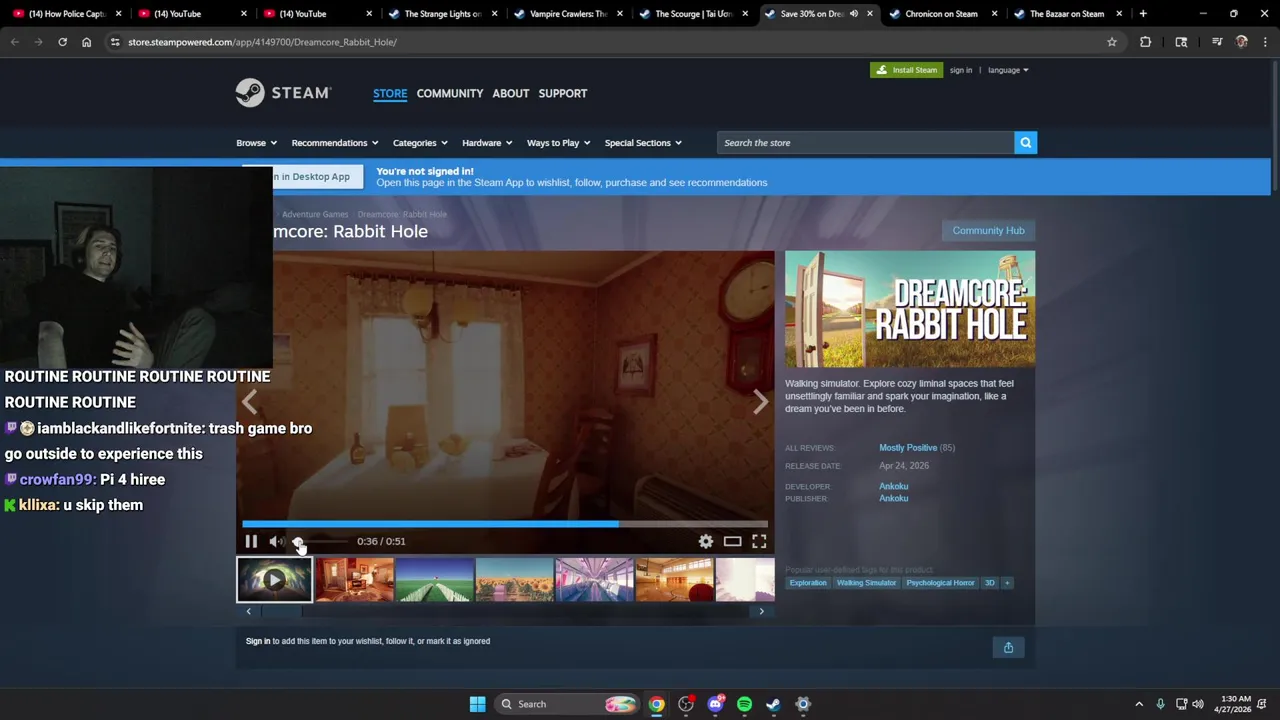This screenshot has height=720, width=1280.
Task: Select the hotel room screenshot thumbnail
Action: [x=354, y=580]
